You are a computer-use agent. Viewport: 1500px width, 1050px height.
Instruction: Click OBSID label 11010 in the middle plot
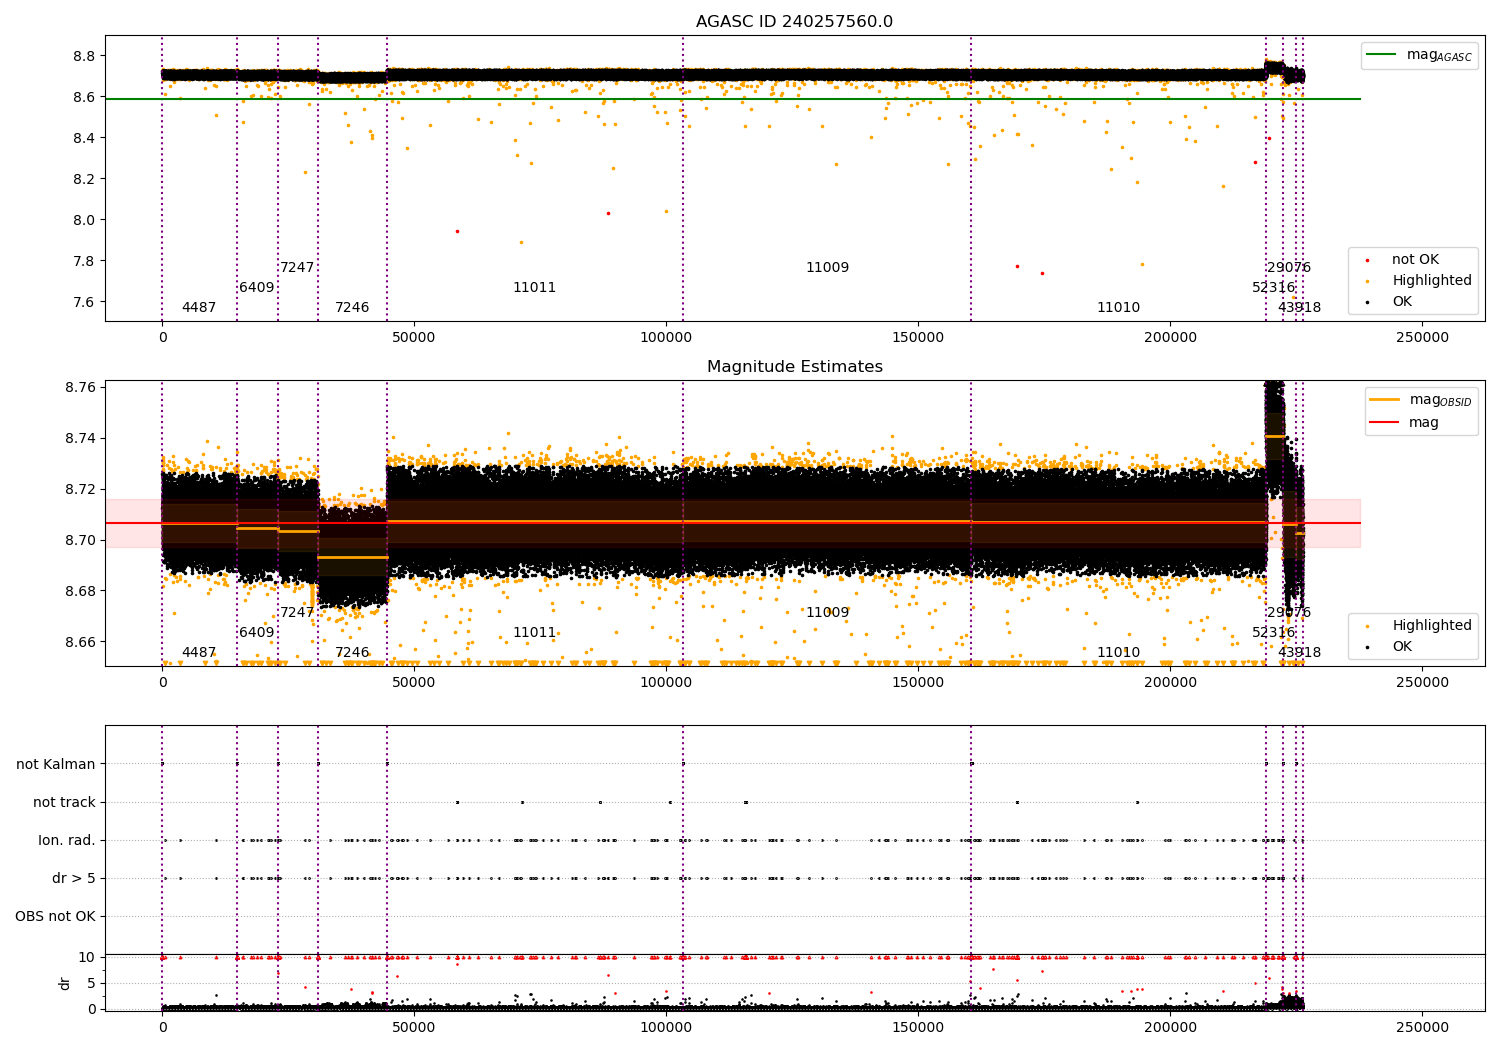click(x=1118, y=652)
